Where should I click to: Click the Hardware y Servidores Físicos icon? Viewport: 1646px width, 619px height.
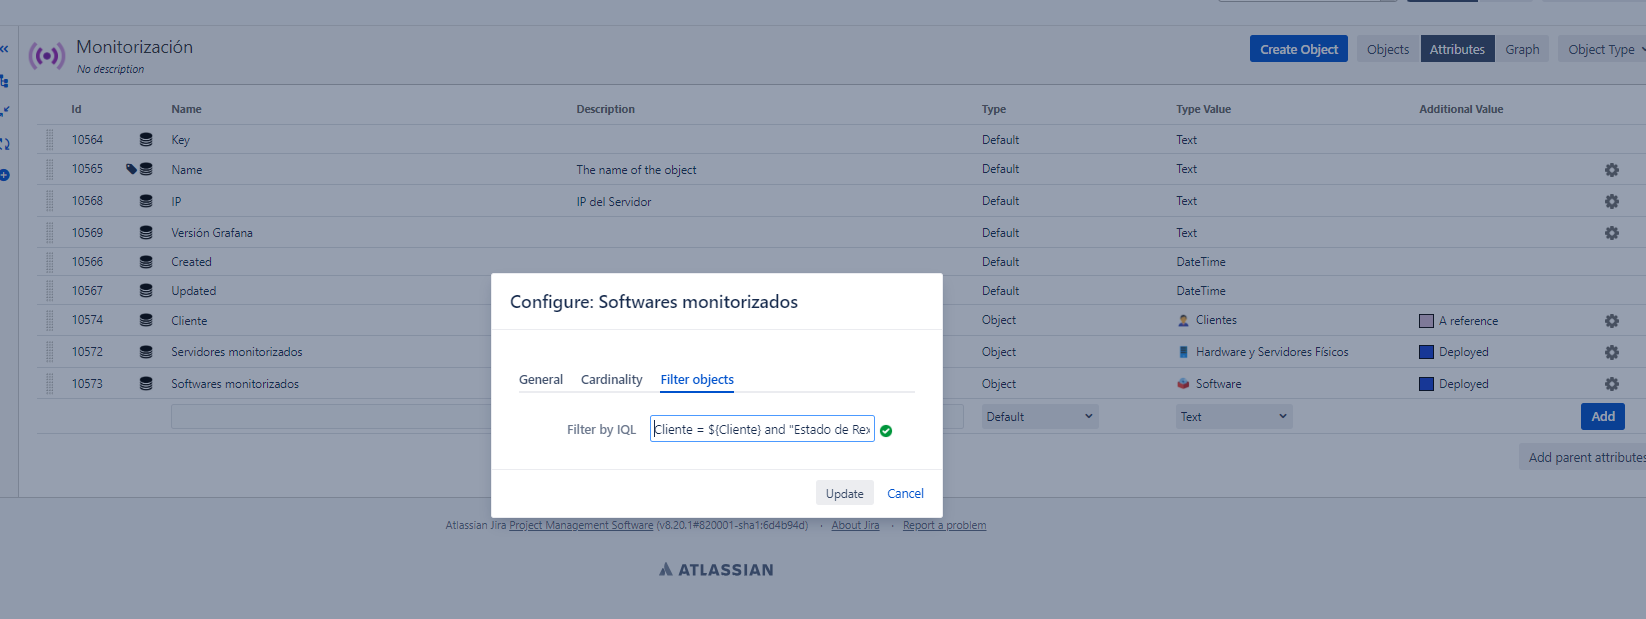1183,352
